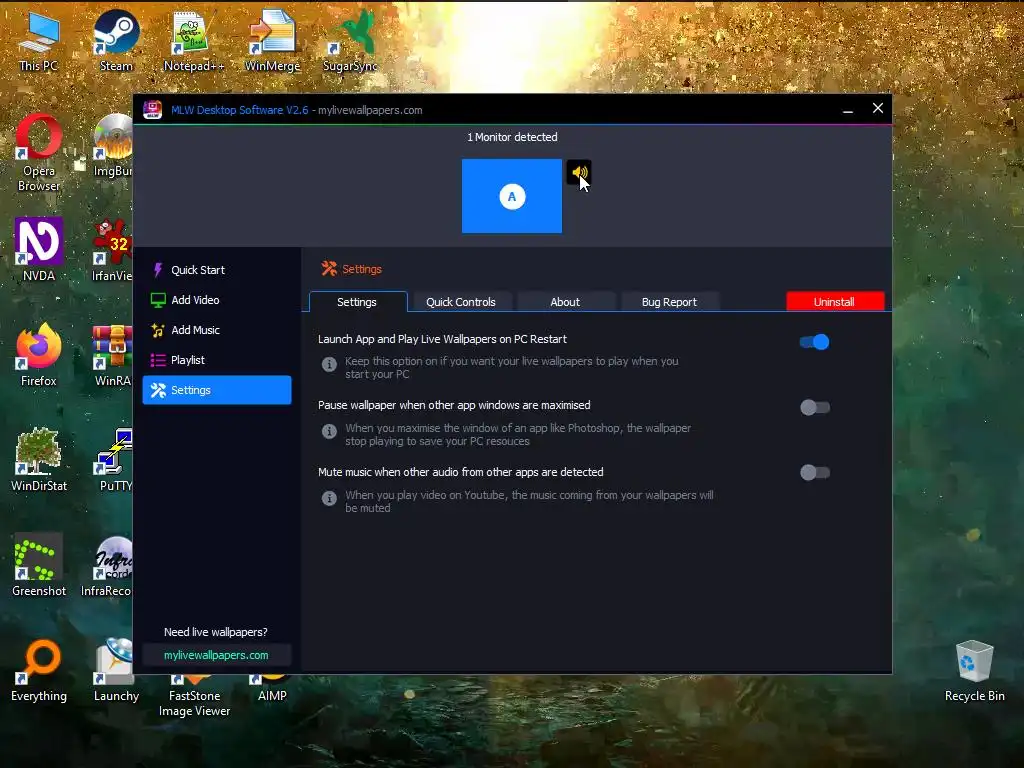Click the '1 Monitor detected' text
The height and width of the screenshot is (768, 1024).
[x=512, y=137]
